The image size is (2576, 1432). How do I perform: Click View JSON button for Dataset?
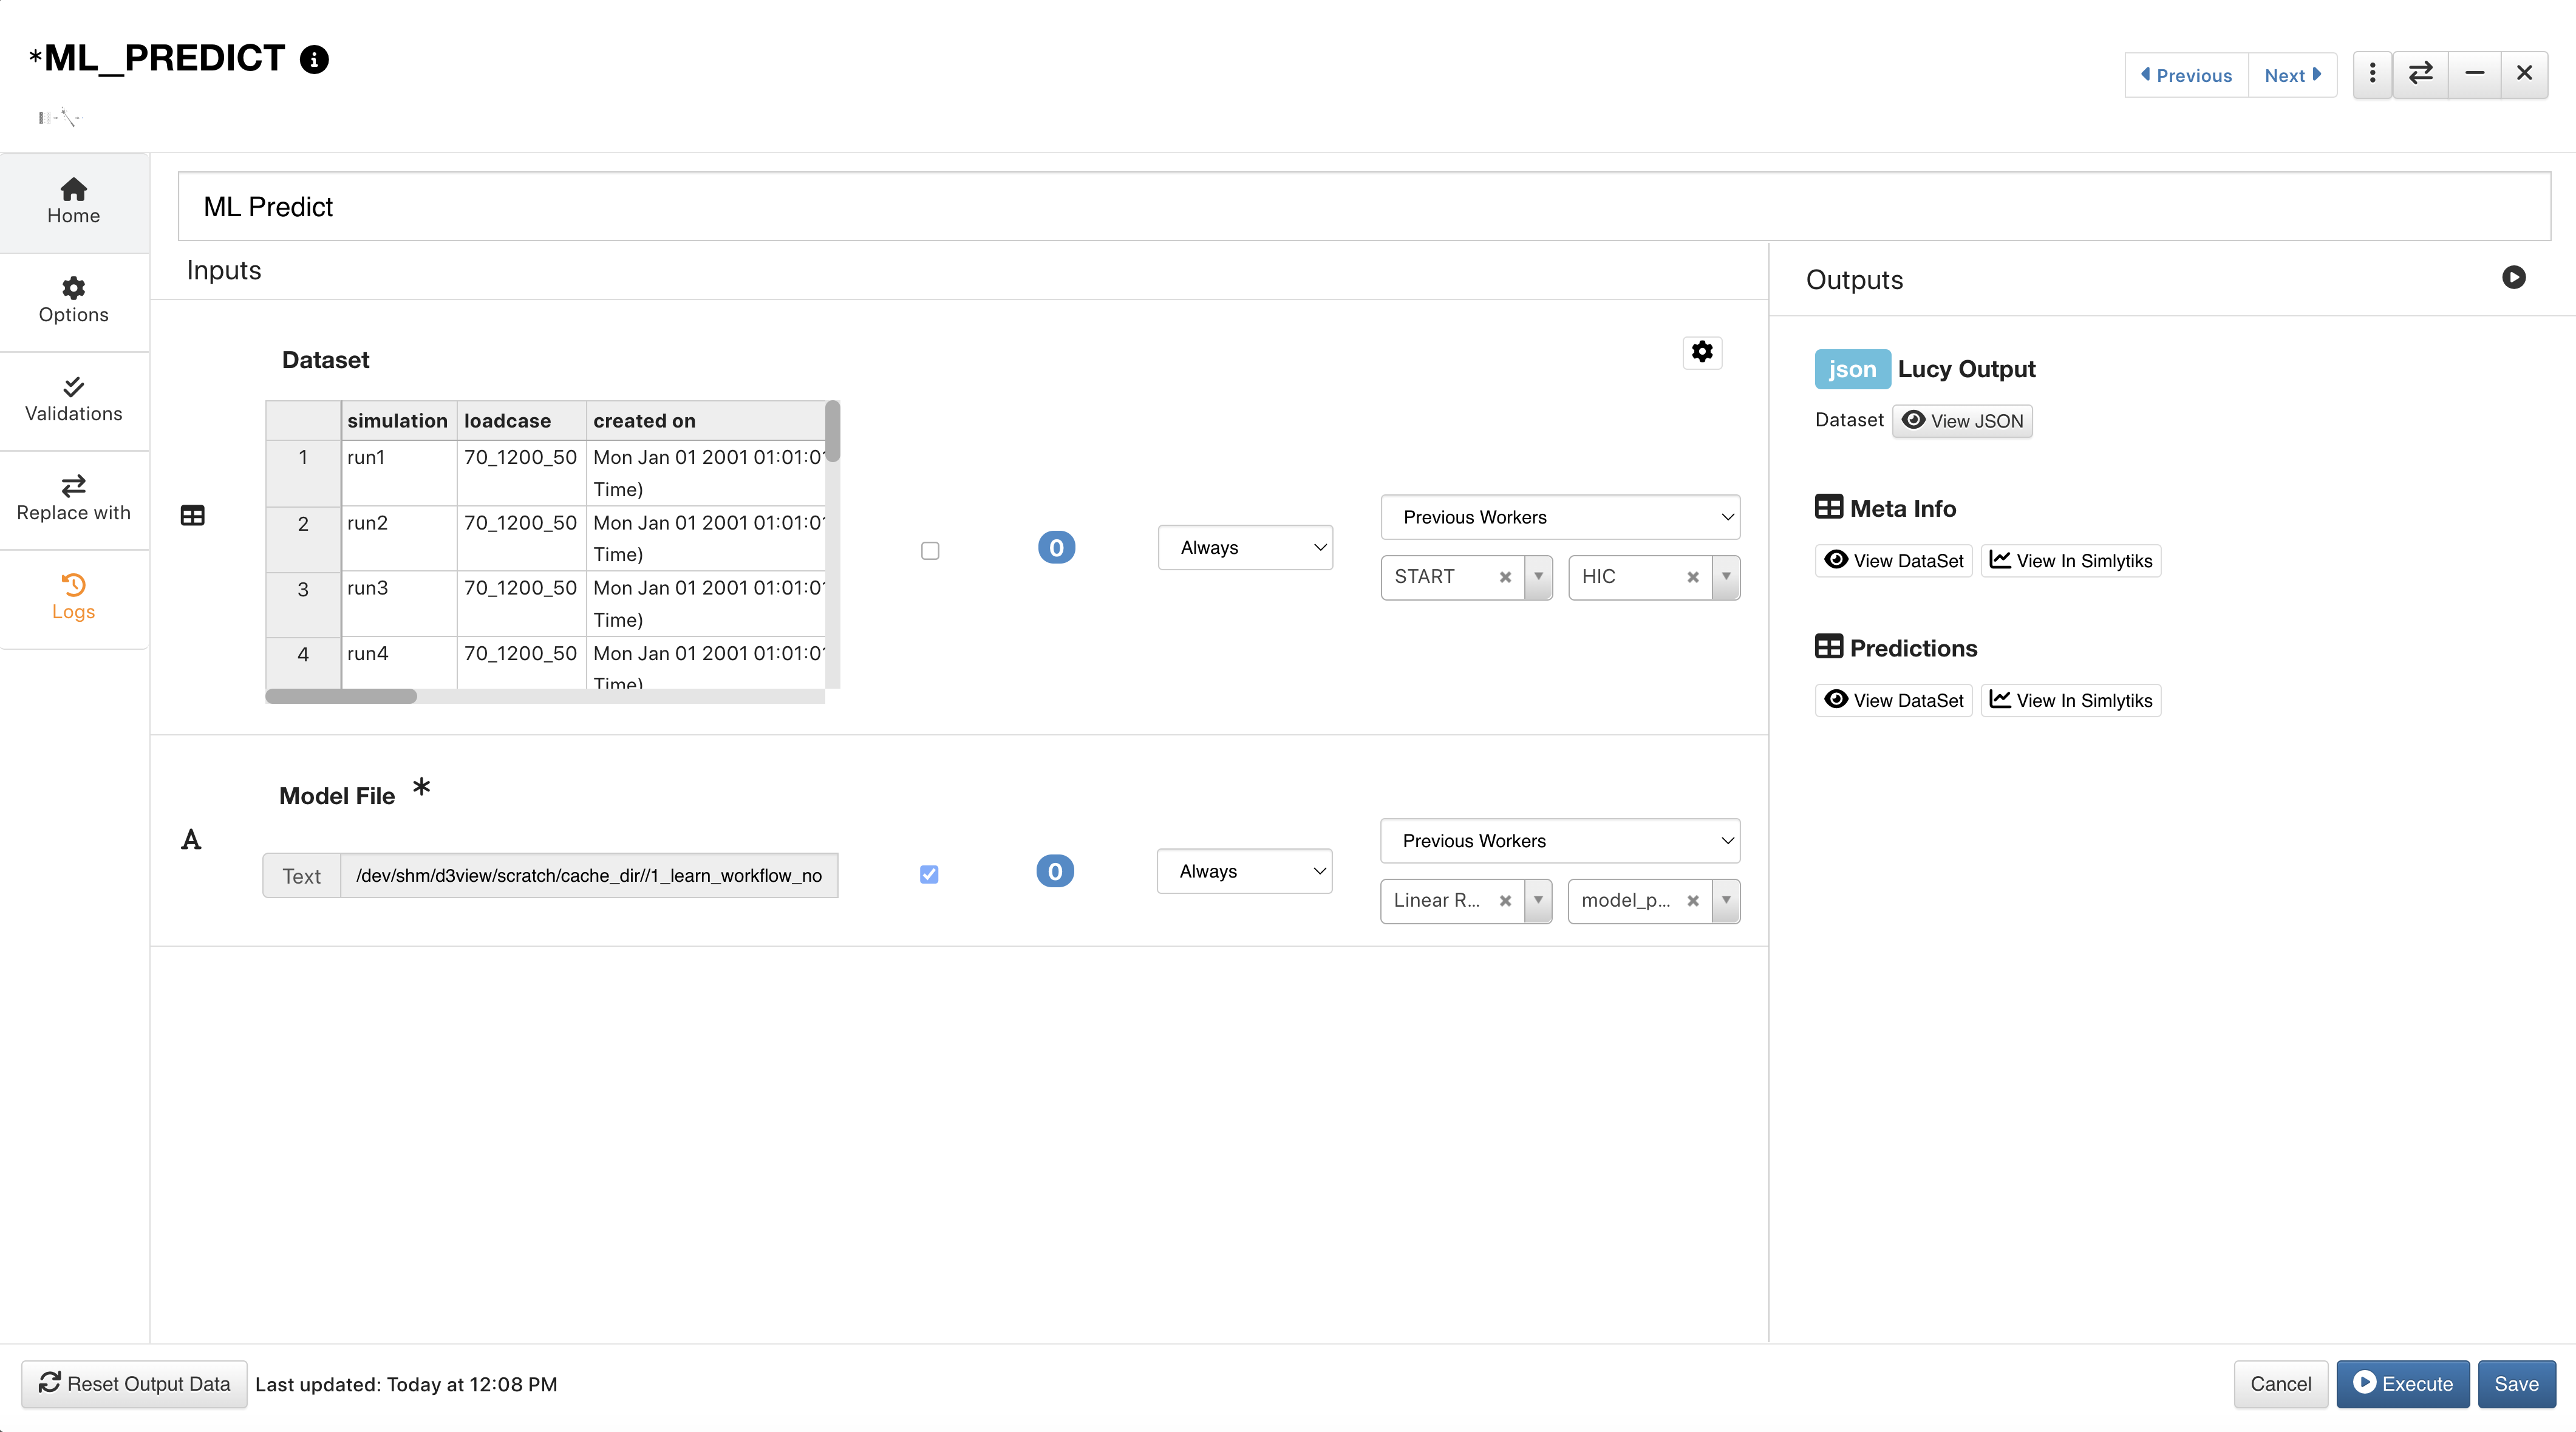click(x=1962, y=421)
